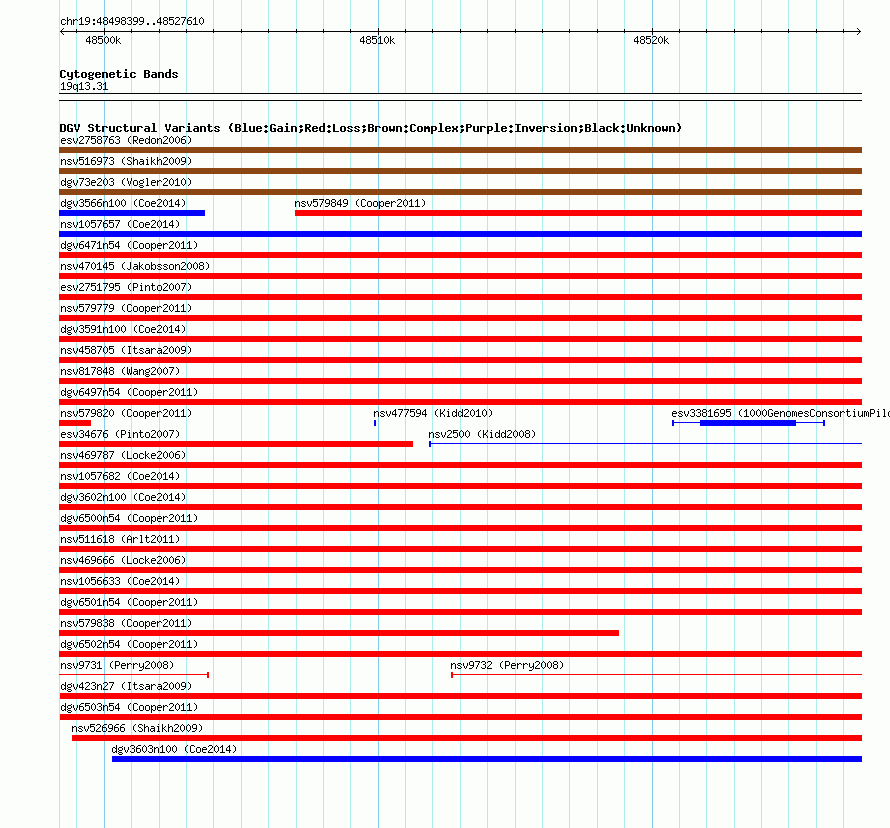Open nsv477594 (Kidd2010) variant label

click(x=433, y=413)
